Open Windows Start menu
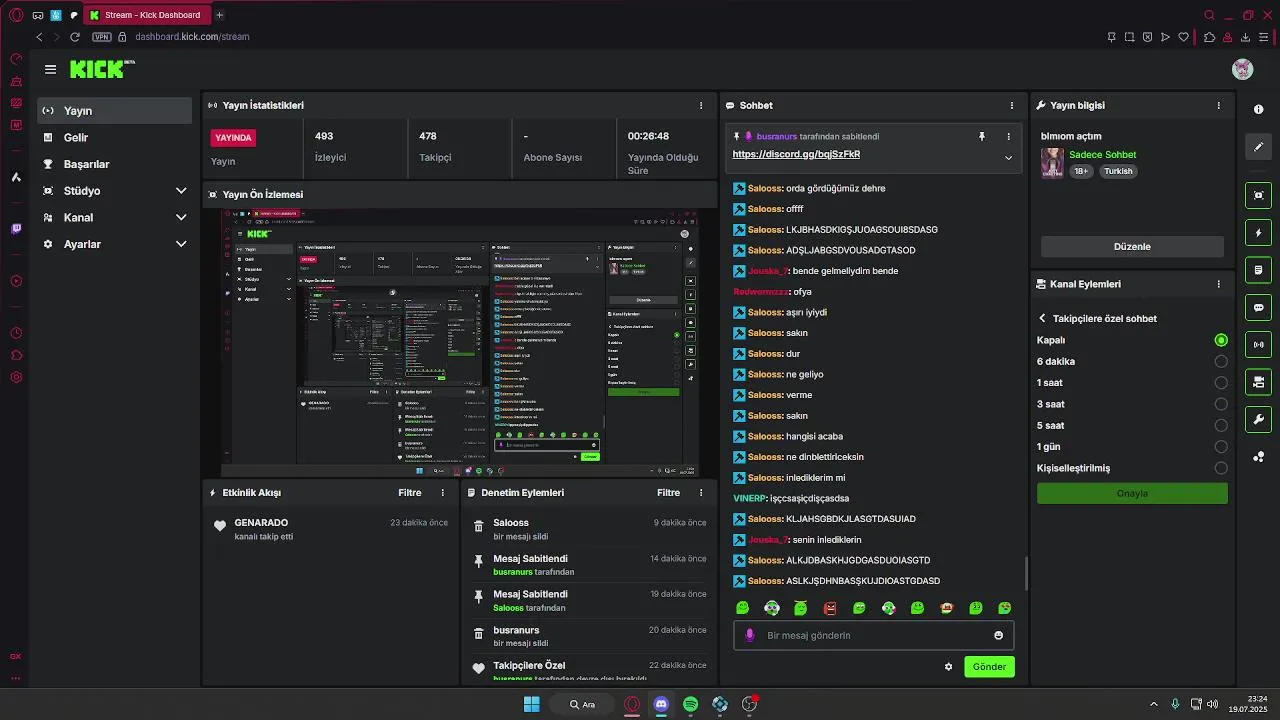 click(x=531, y=704)
